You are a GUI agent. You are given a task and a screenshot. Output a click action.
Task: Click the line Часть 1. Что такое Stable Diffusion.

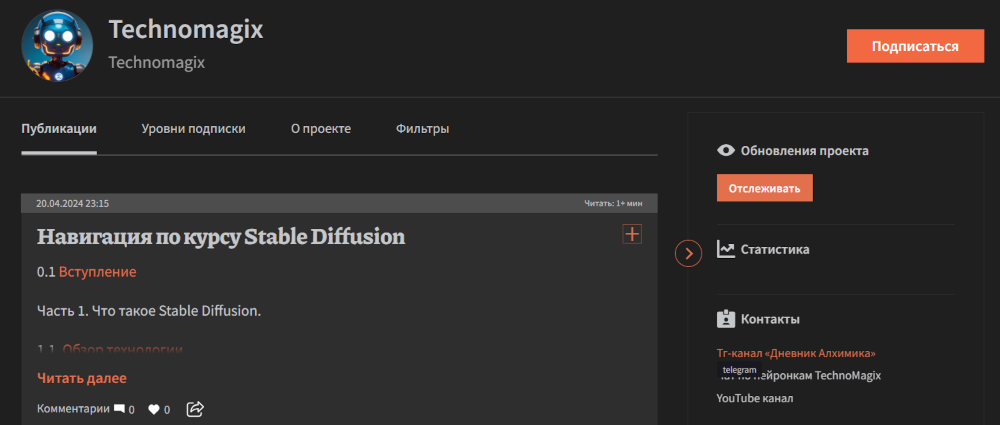click(149, 311)
